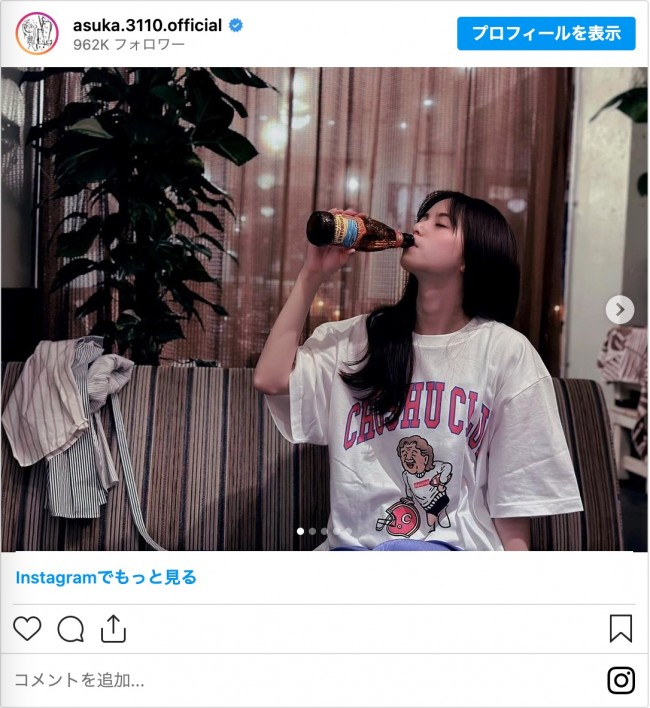Image resolution: width=650 pixels, height=708 pixels.
Task: Open Instagram via the camera logo icon
Action: [x=621, y=680]
